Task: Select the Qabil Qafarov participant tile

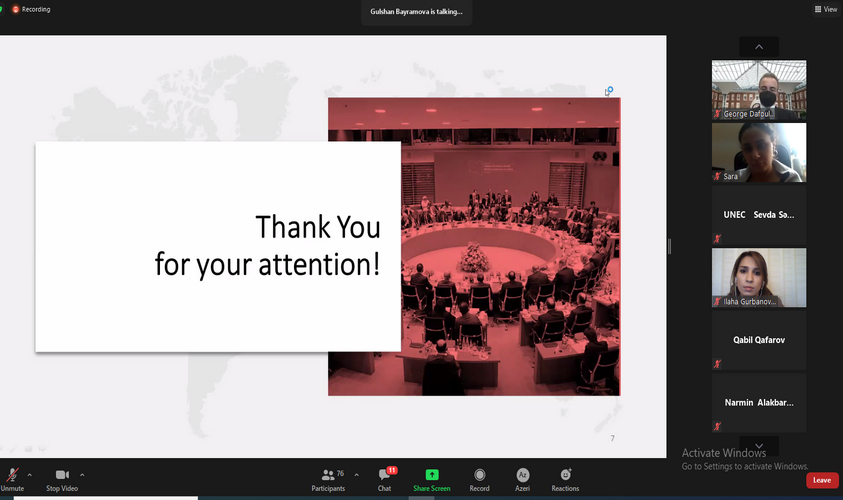Action: click(758, 340)
